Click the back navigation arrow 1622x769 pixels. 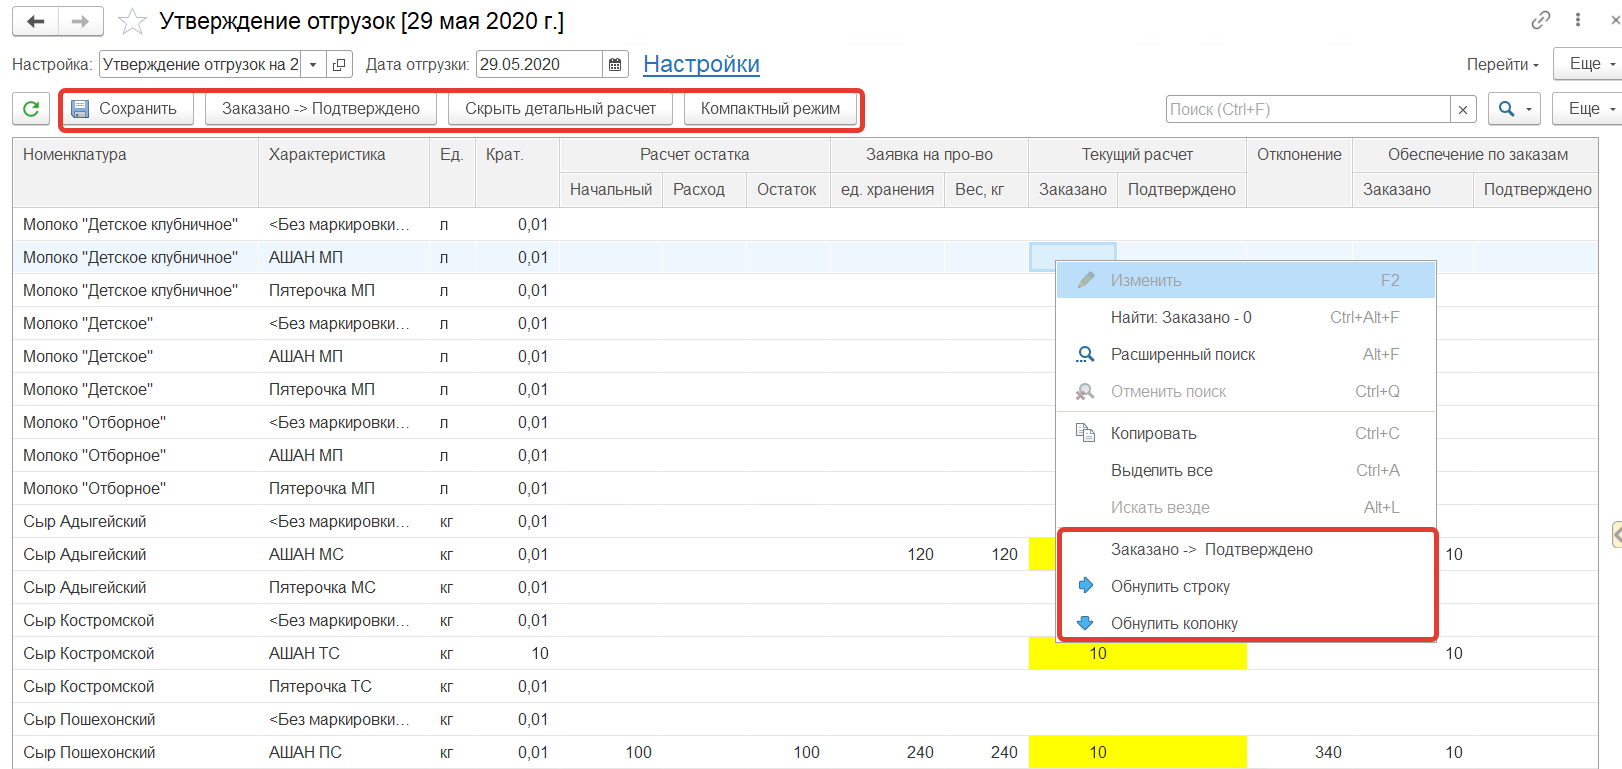tap(36, 21)
